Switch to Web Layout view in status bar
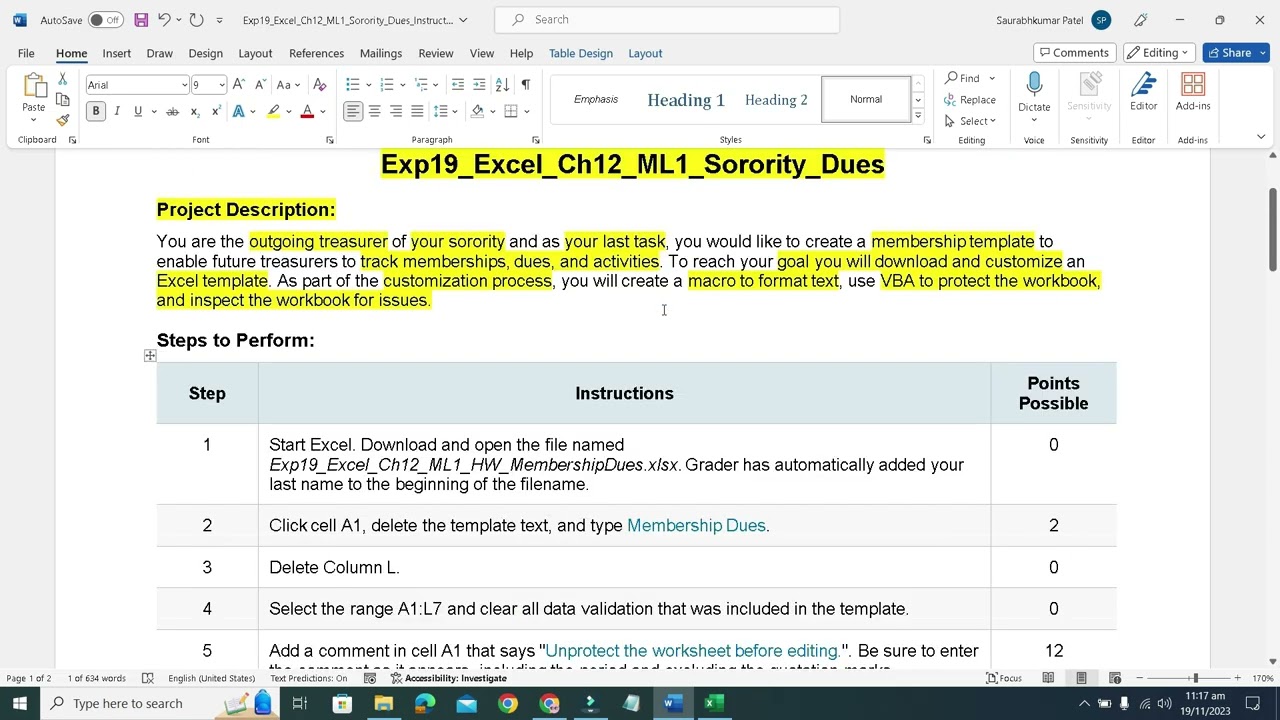1280x720 pixels. (x=1115, y=678)
